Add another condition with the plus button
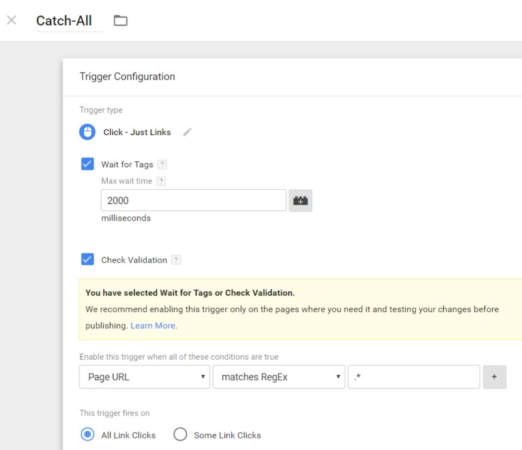Screen dimensions: 522x450 tap(495, 377)
